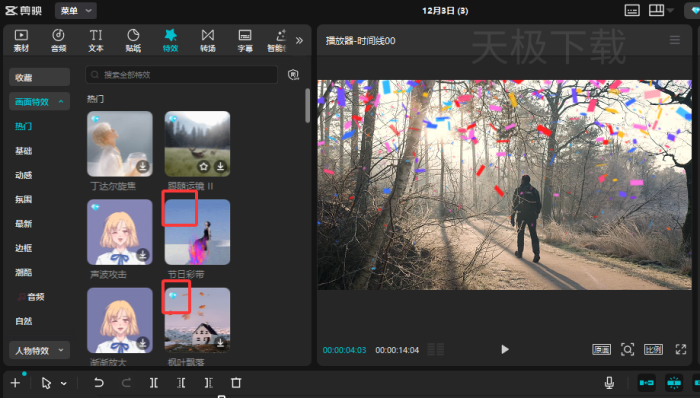Screen dimensions: 700x398
Task: Toggle timeline auto snapping
Action: pos(674,383)
